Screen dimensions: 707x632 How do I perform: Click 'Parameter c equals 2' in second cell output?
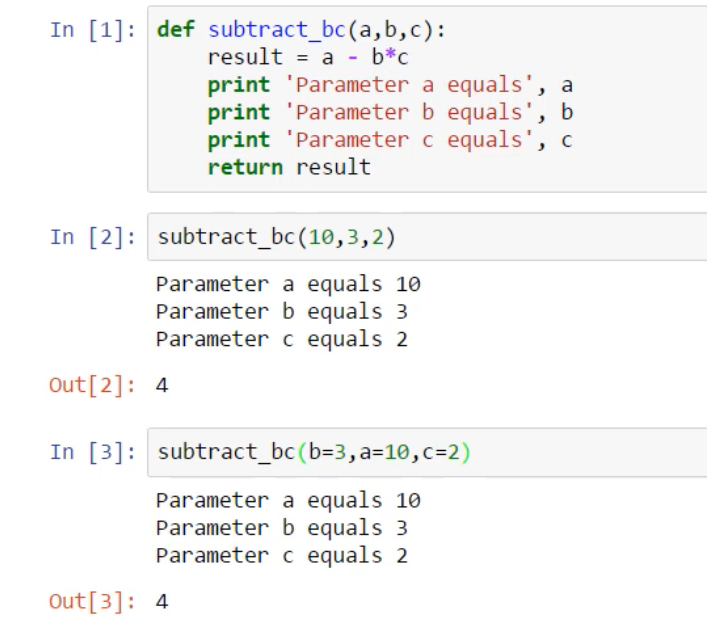pyautogui.click(x=282, y=339)
